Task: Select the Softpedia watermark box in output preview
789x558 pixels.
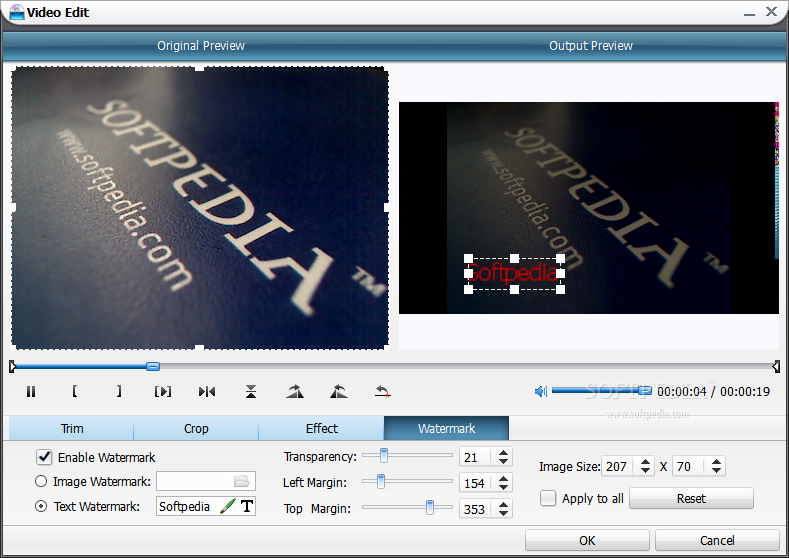Action: point(514,274)
